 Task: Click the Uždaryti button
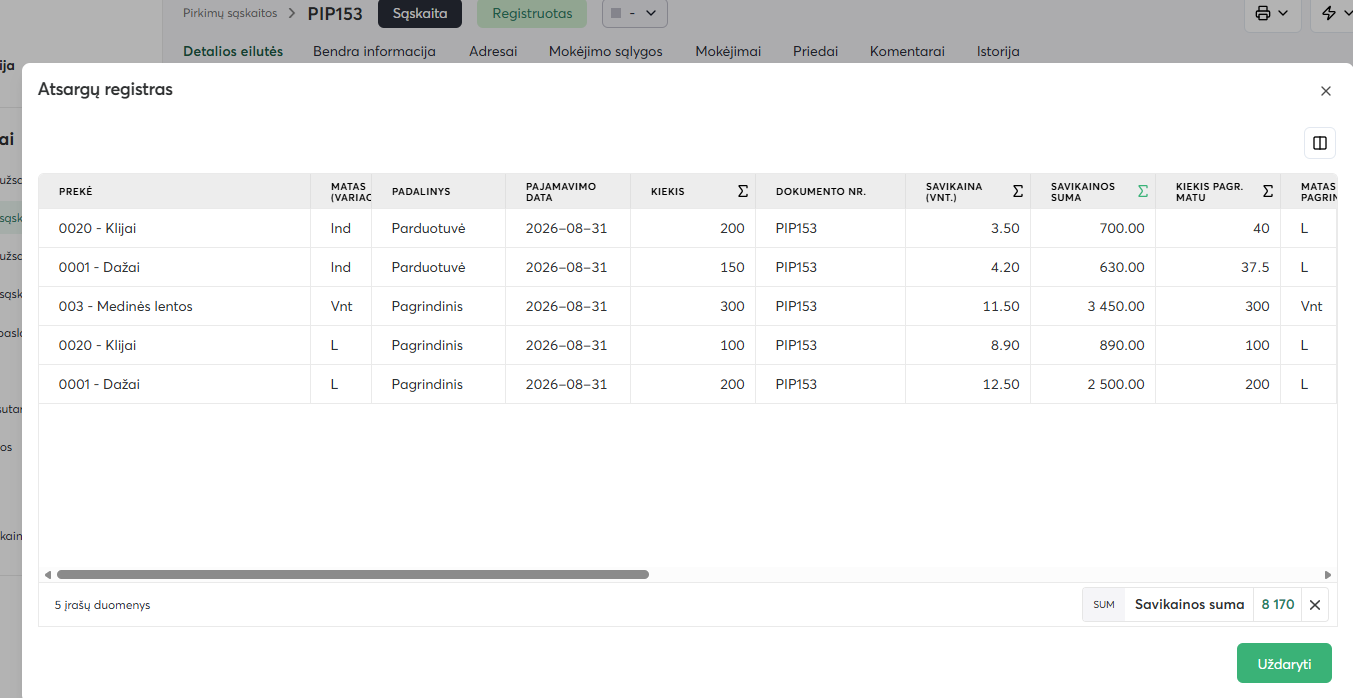(1284, 663)
